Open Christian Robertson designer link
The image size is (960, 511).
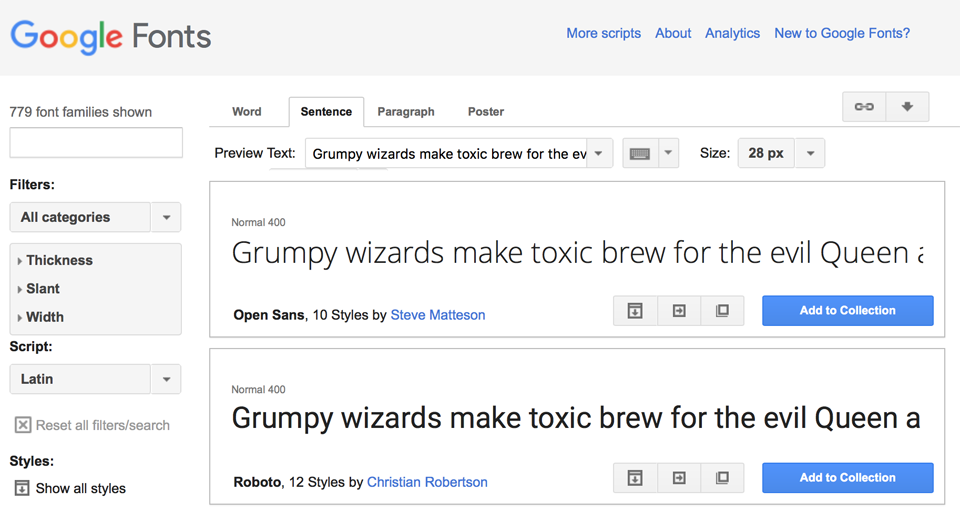click(x=427, y=482)
